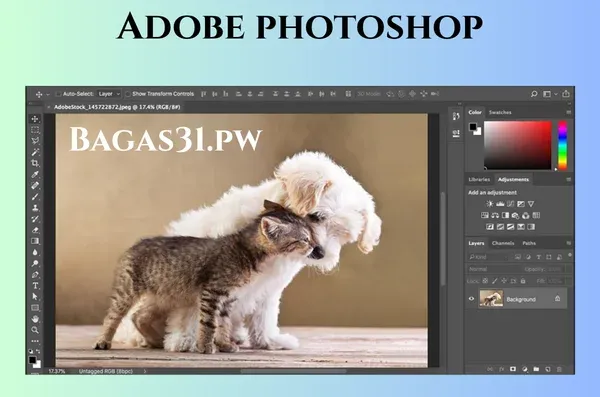Expand status bar info arrow

(145, 371)
